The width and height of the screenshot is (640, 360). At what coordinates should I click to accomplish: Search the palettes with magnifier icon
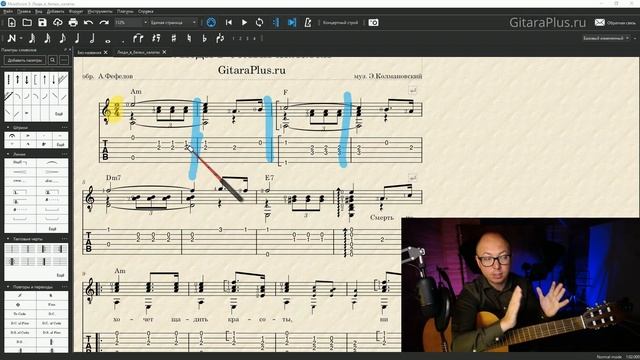(x=53, y=60)
